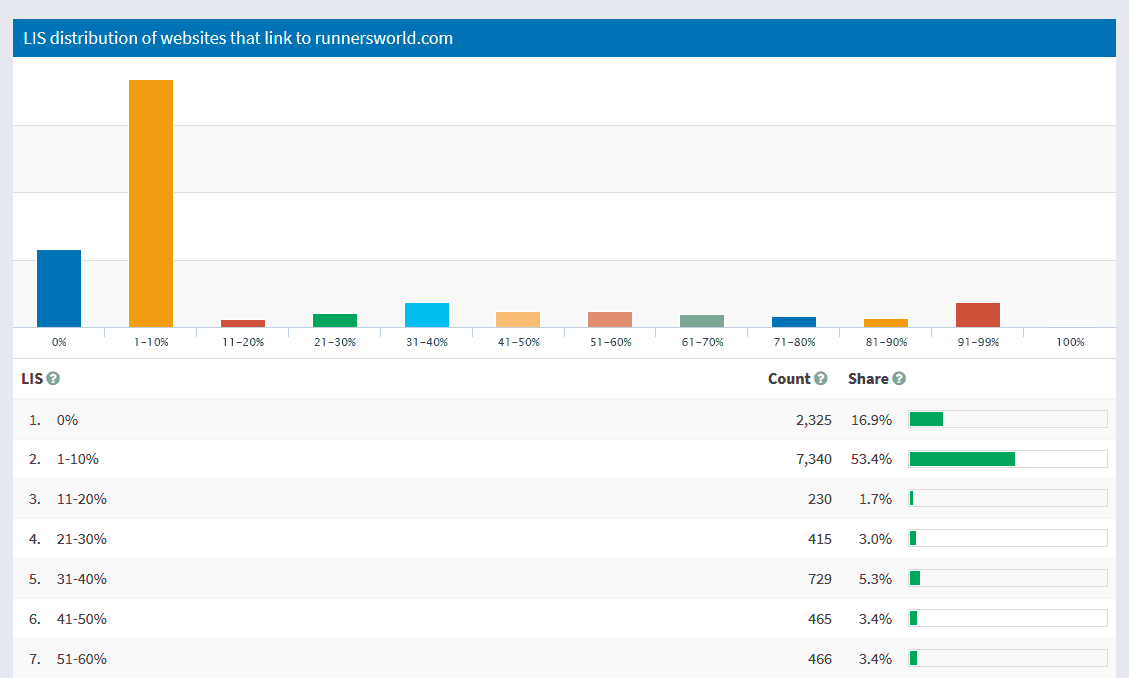This screenshot has height=678, width=1129.
Task: Click the help icon next to LIS
Action: click(x=53, y=379)
